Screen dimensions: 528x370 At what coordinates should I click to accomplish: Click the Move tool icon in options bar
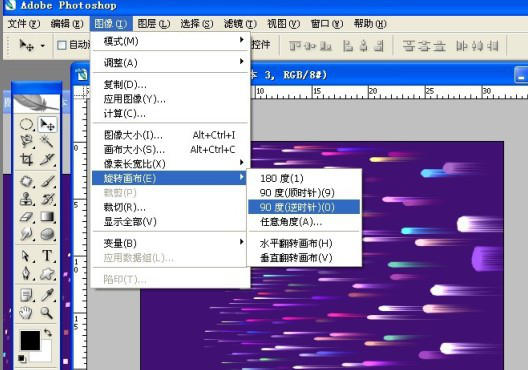click(27, 45)
